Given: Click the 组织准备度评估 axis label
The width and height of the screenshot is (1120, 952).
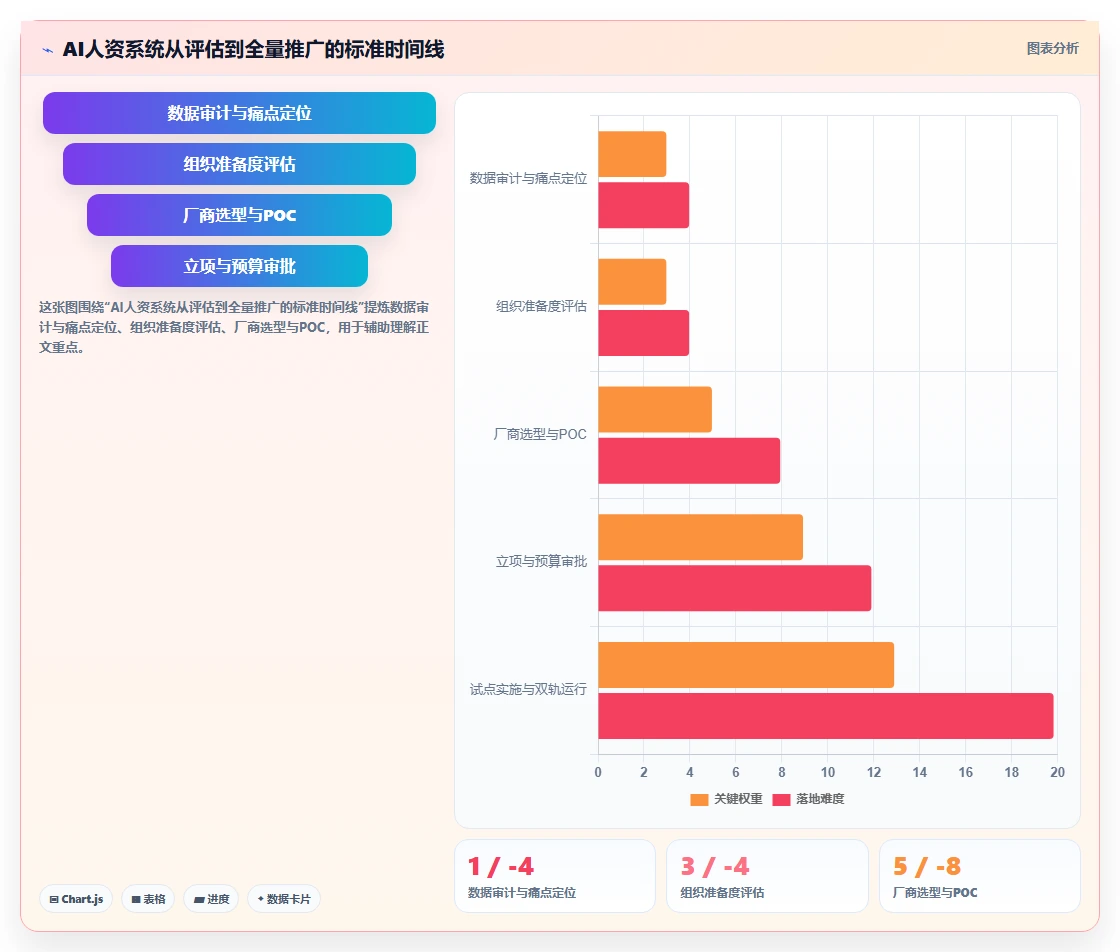Looking at the screenshot, I should pyautogui.click(x=541, y=306).
